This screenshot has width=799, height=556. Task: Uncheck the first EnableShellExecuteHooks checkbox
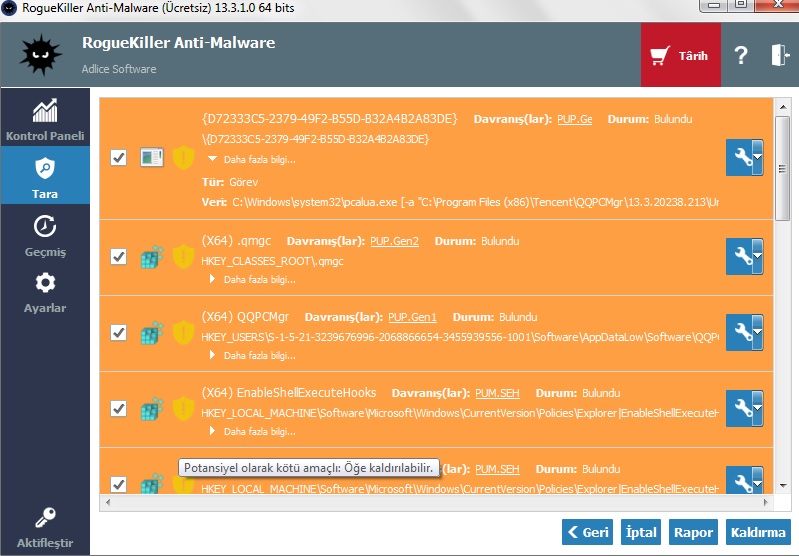(x=118, y=408)
